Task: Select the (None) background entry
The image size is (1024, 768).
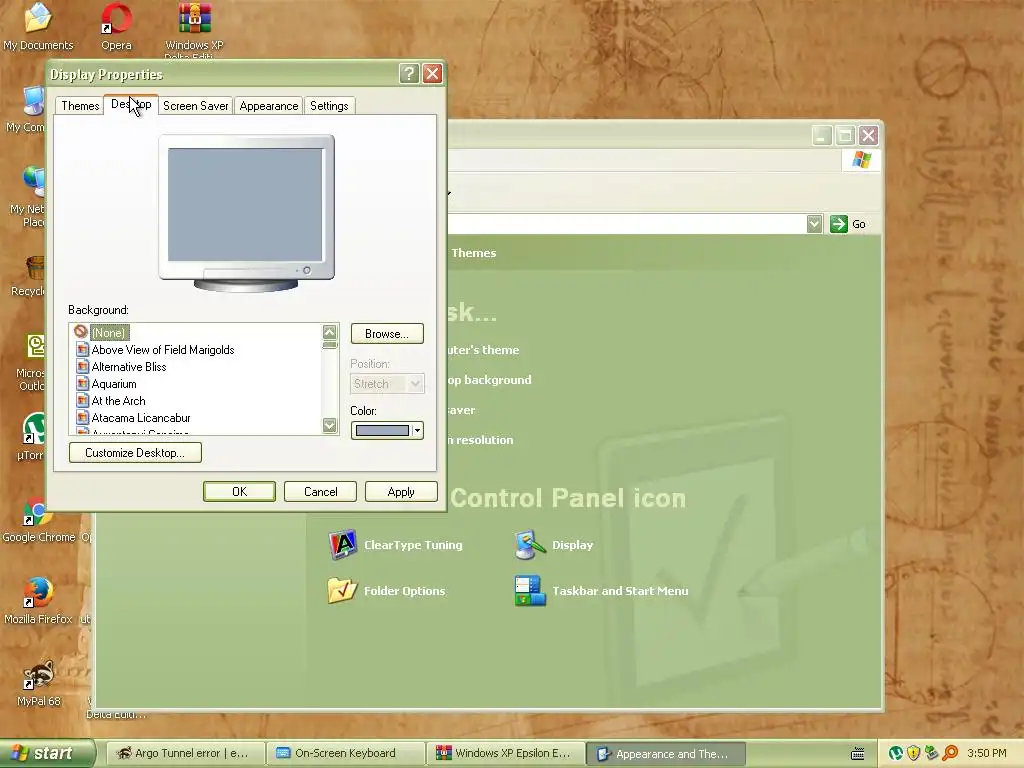Action: (x=110, y=333)
